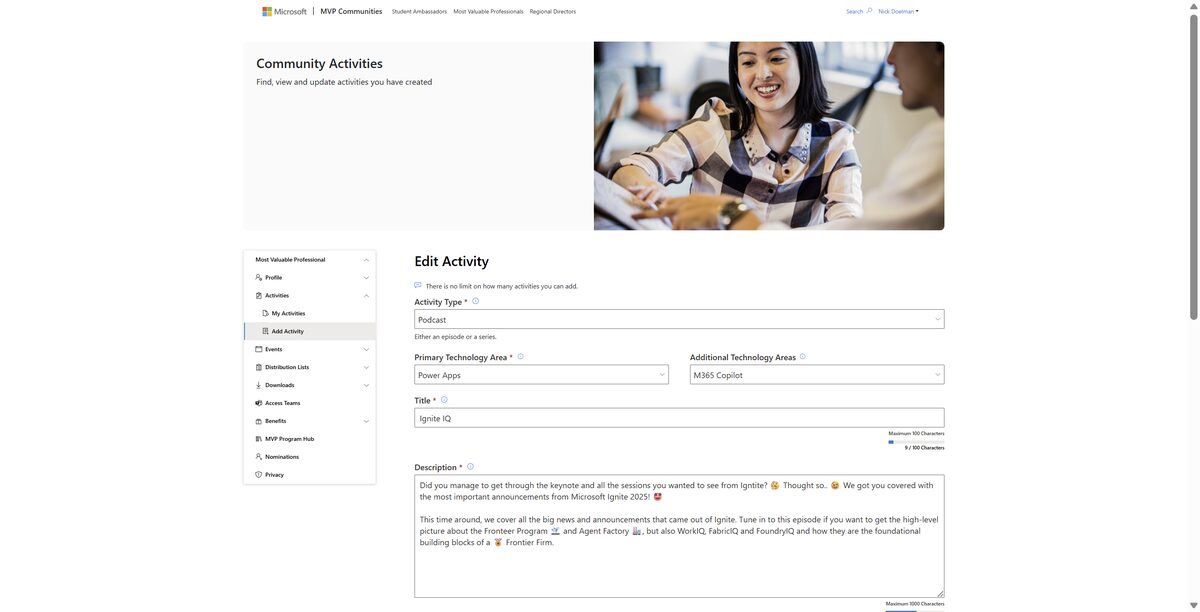Click into the Description text area
Viewport: 1200px width, 612px height.
679,536
